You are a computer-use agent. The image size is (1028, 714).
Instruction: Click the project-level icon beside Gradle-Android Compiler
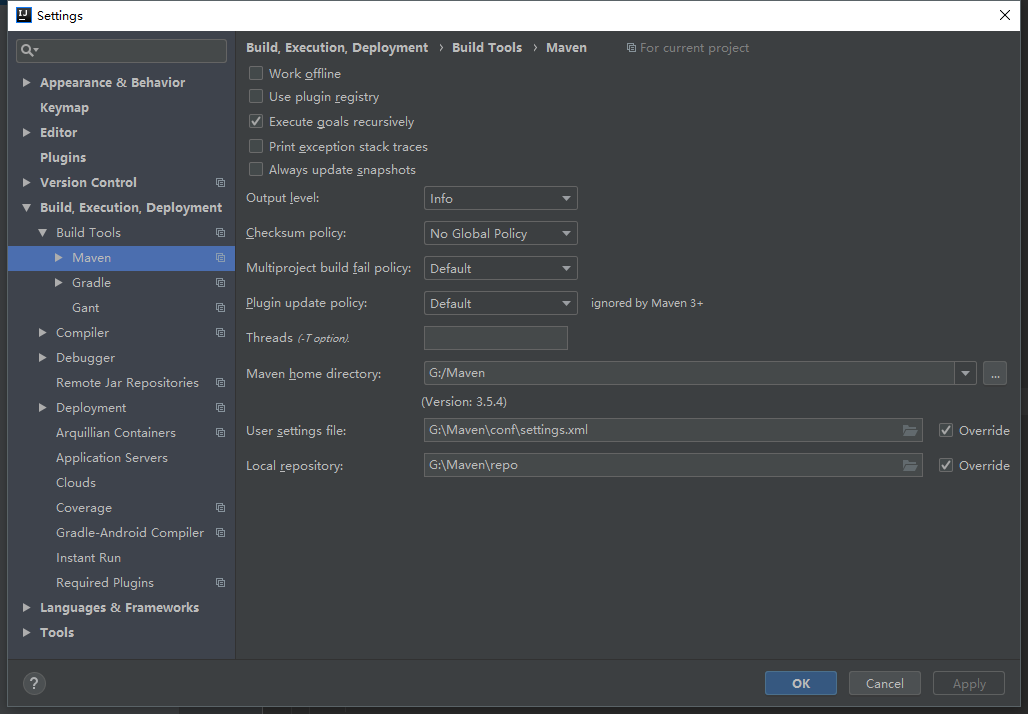pyautogui.click(x=220, y=532)
